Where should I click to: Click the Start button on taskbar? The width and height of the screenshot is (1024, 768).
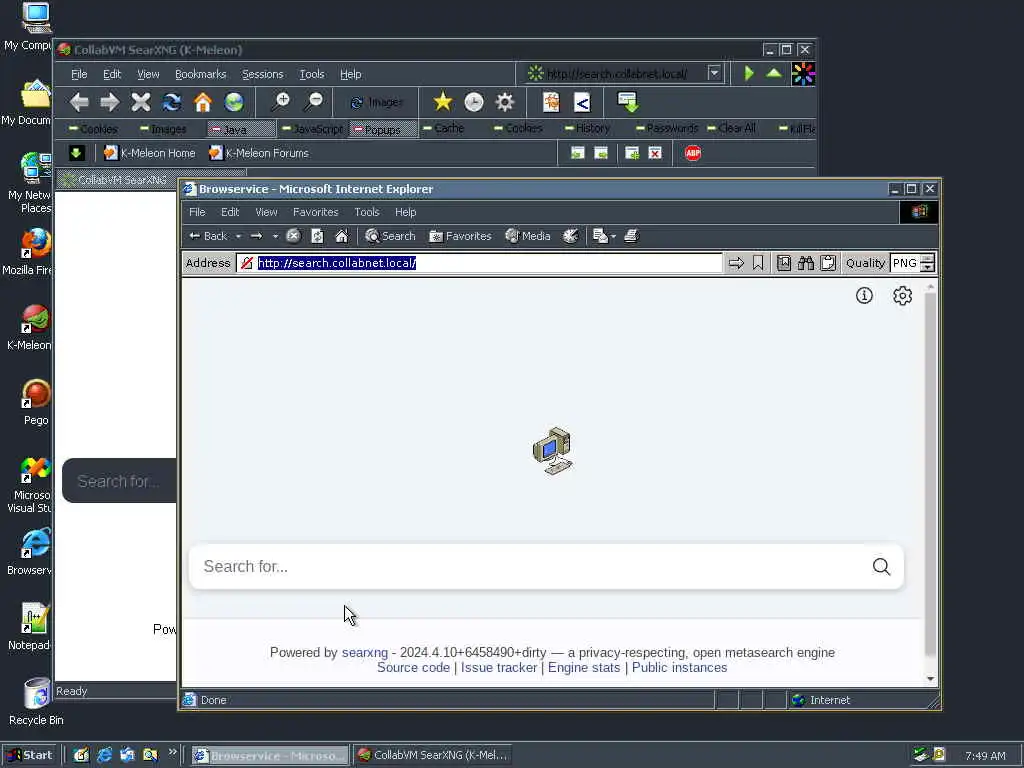point(30,755)
